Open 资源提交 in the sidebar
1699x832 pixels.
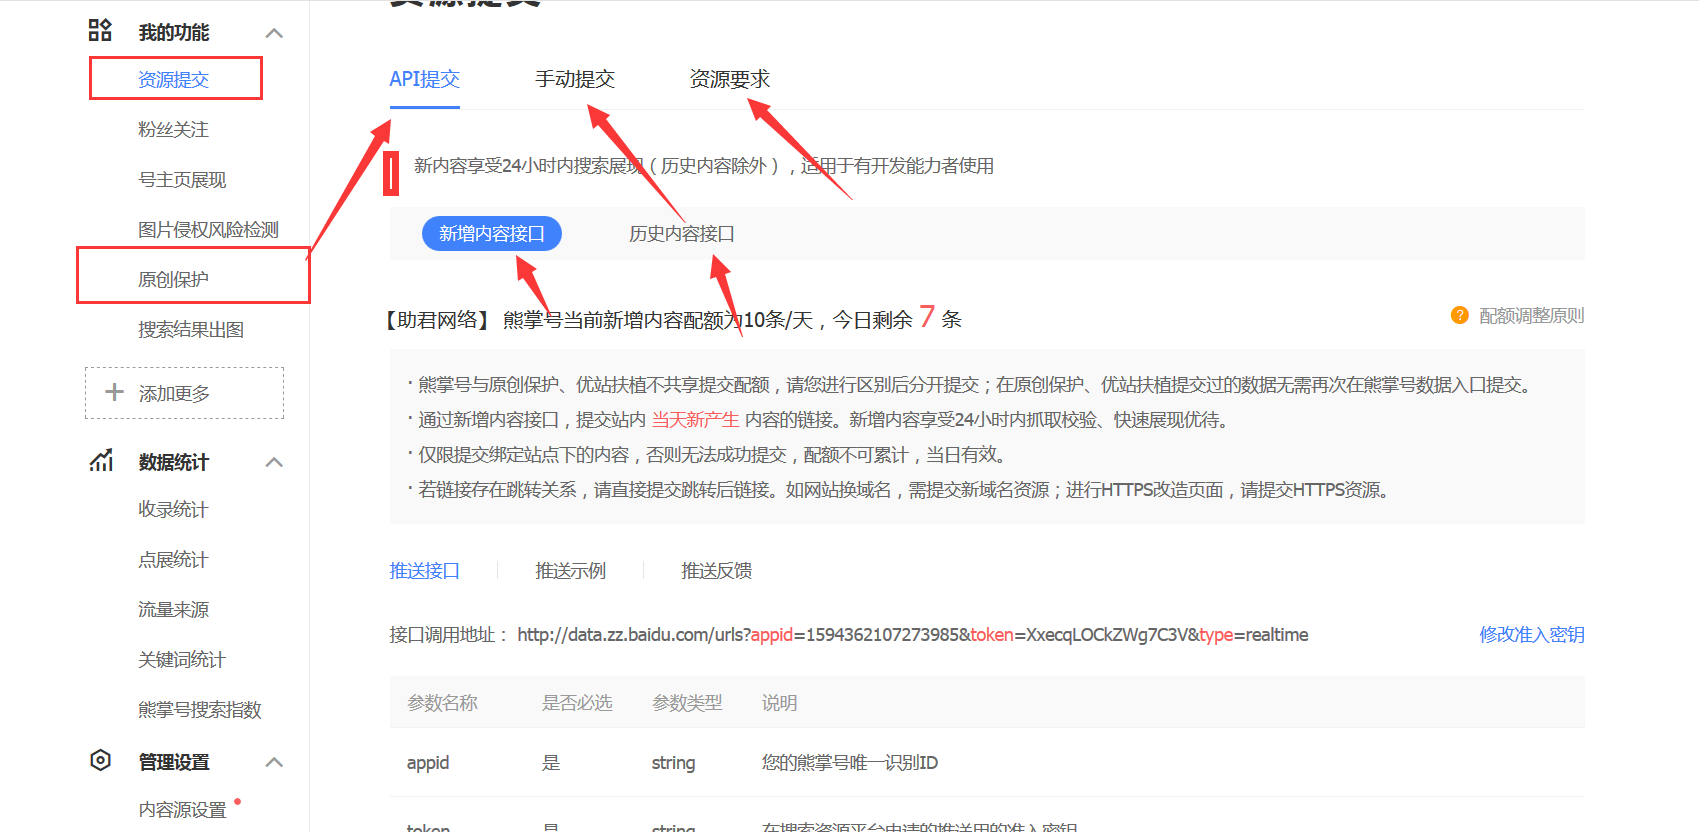click(x=173, y=80)
